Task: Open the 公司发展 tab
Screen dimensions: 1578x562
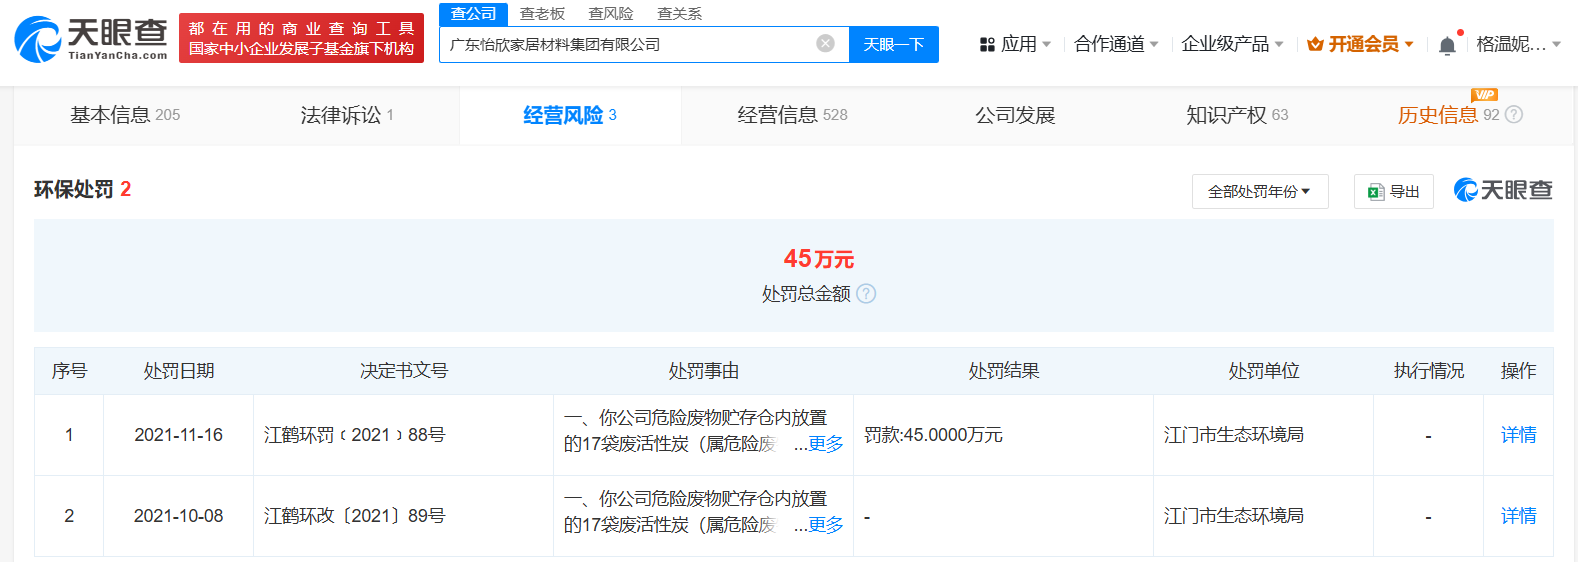Action: point(1015,115)
